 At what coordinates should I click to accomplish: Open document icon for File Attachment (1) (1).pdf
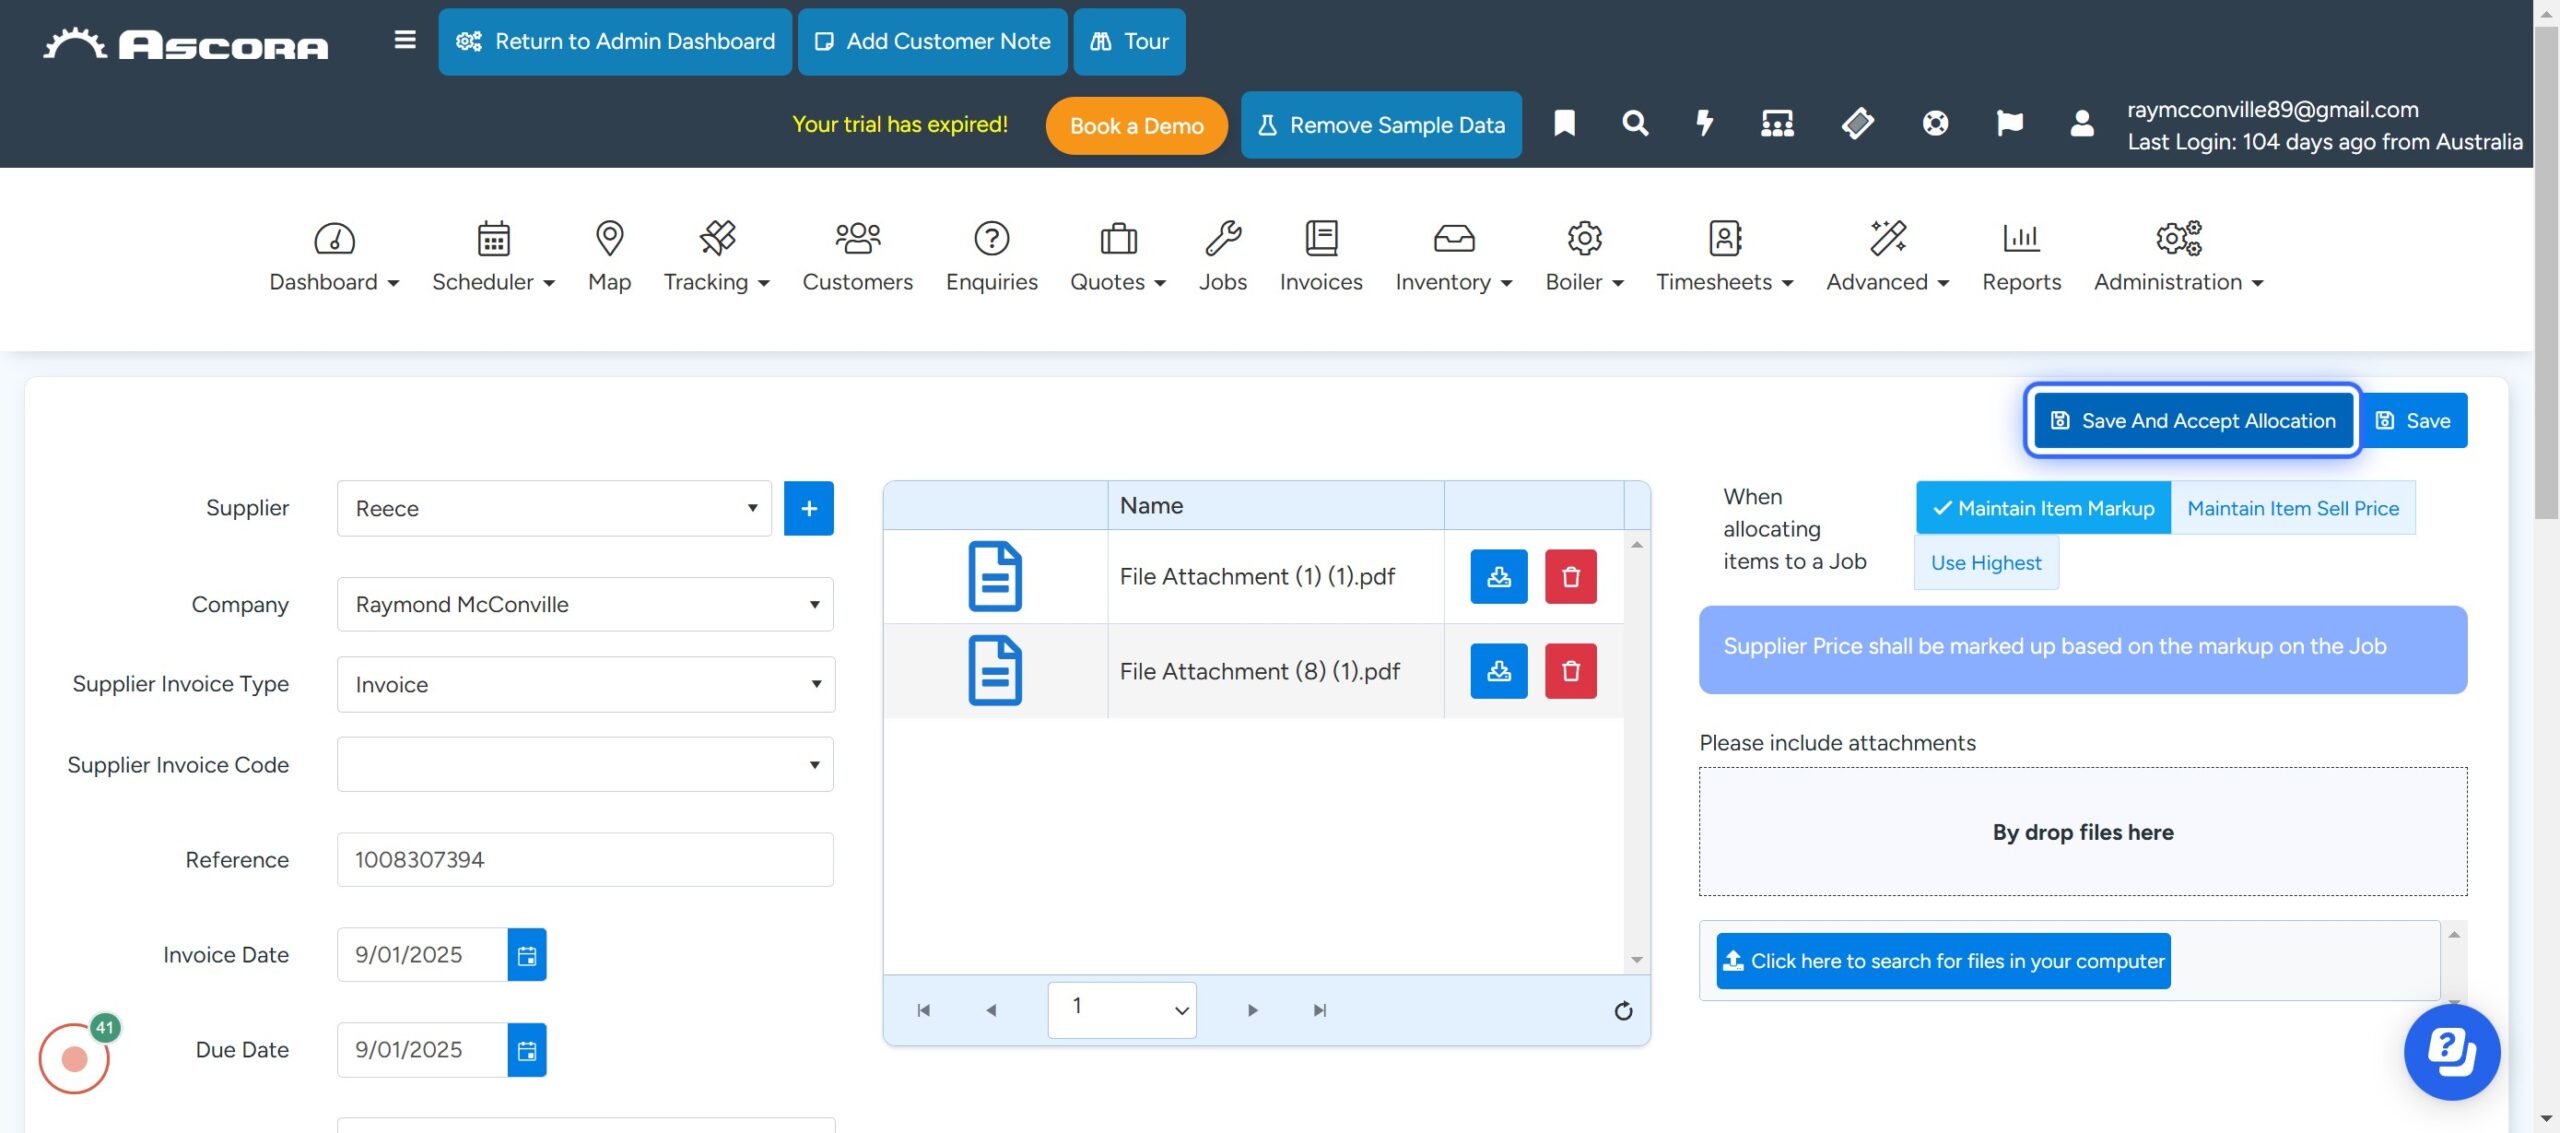point(995,576)
